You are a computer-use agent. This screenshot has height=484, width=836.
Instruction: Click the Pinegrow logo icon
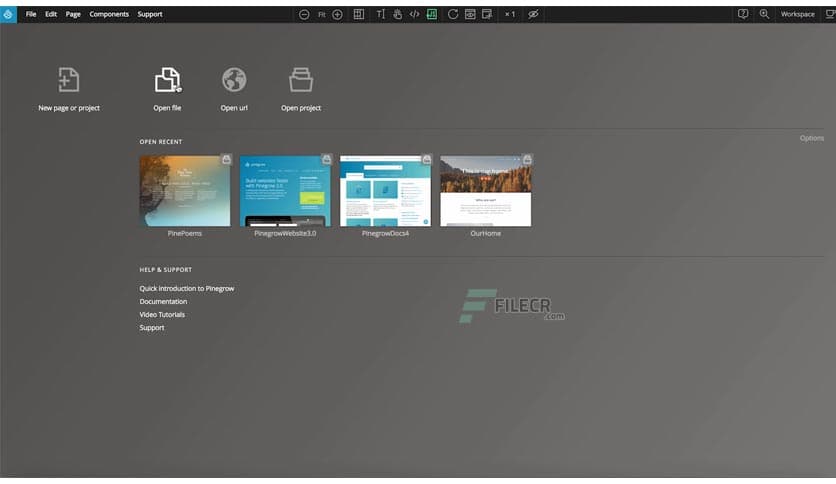click(8, 14)
